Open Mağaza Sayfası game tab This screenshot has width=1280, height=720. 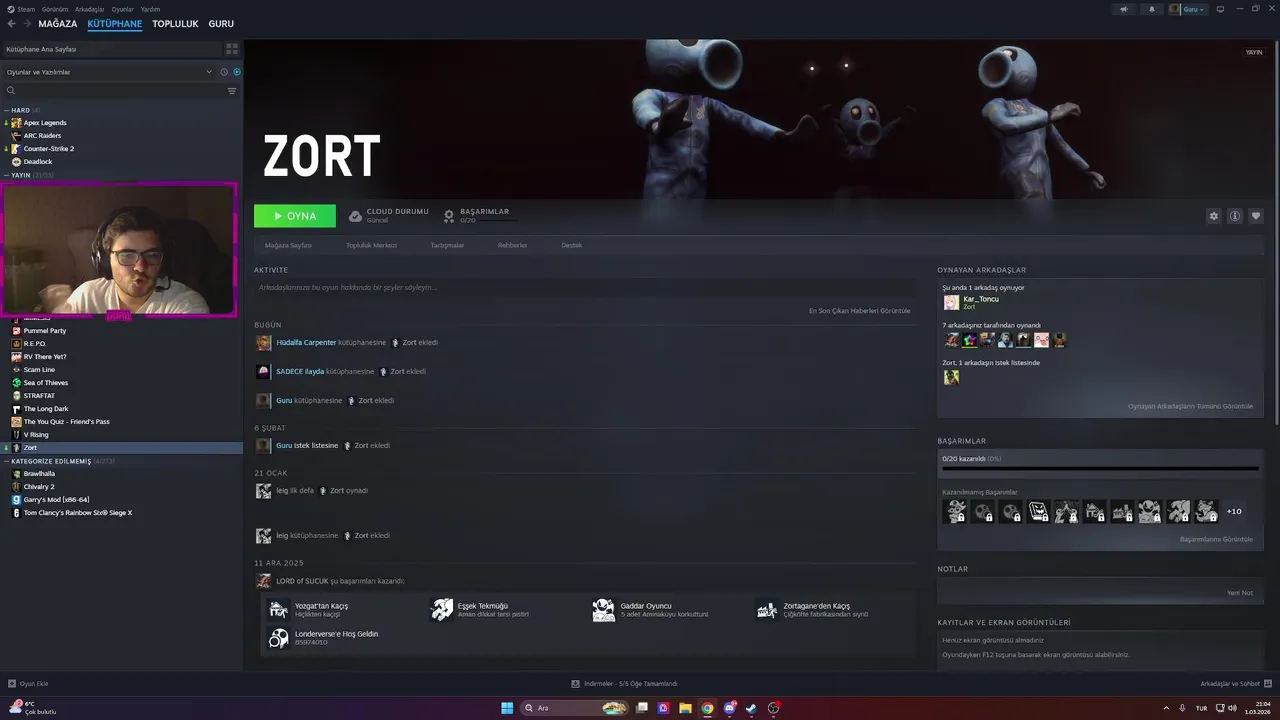(x=288, y=245)
